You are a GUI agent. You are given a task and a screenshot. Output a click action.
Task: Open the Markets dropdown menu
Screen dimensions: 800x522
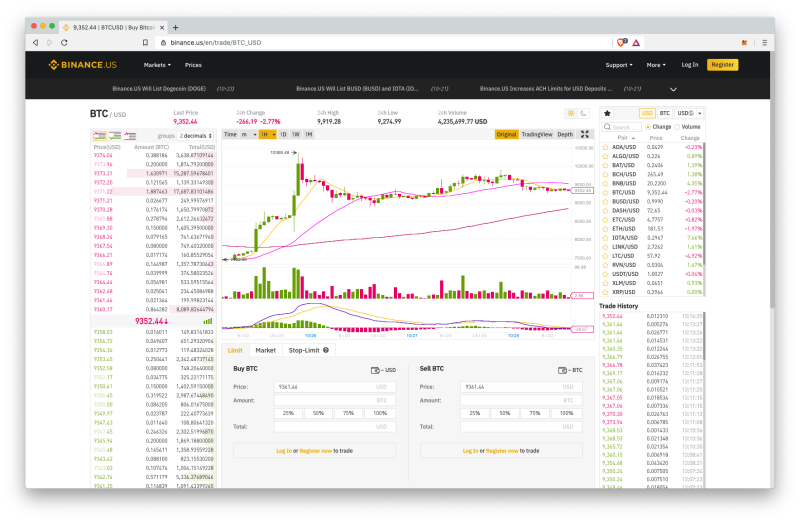click(157, 65)
